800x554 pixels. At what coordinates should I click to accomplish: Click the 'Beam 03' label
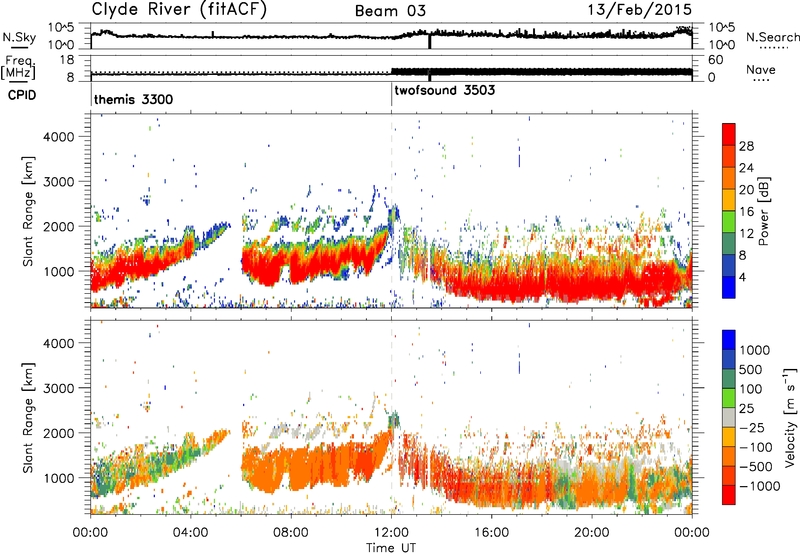390,11
